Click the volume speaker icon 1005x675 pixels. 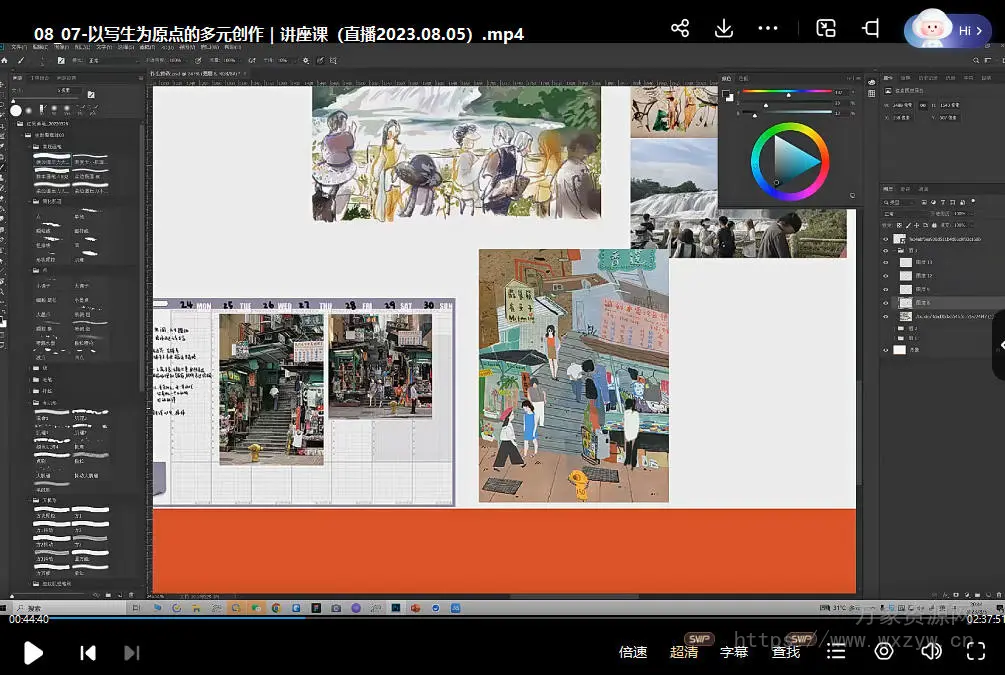pos(930,652)
